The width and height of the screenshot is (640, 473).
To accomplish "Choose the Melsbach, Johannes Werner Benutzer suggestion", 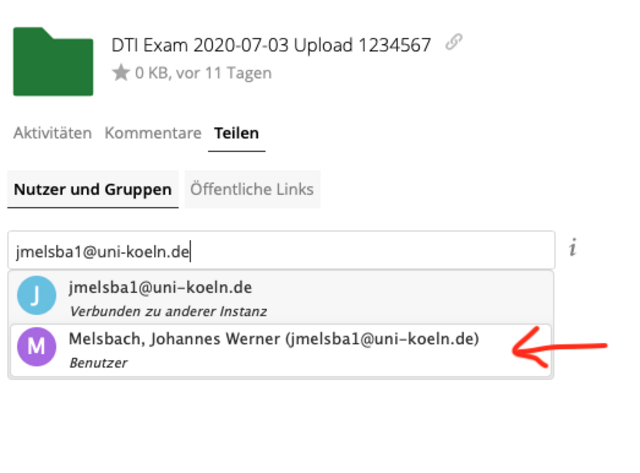I will coord(281,350).
